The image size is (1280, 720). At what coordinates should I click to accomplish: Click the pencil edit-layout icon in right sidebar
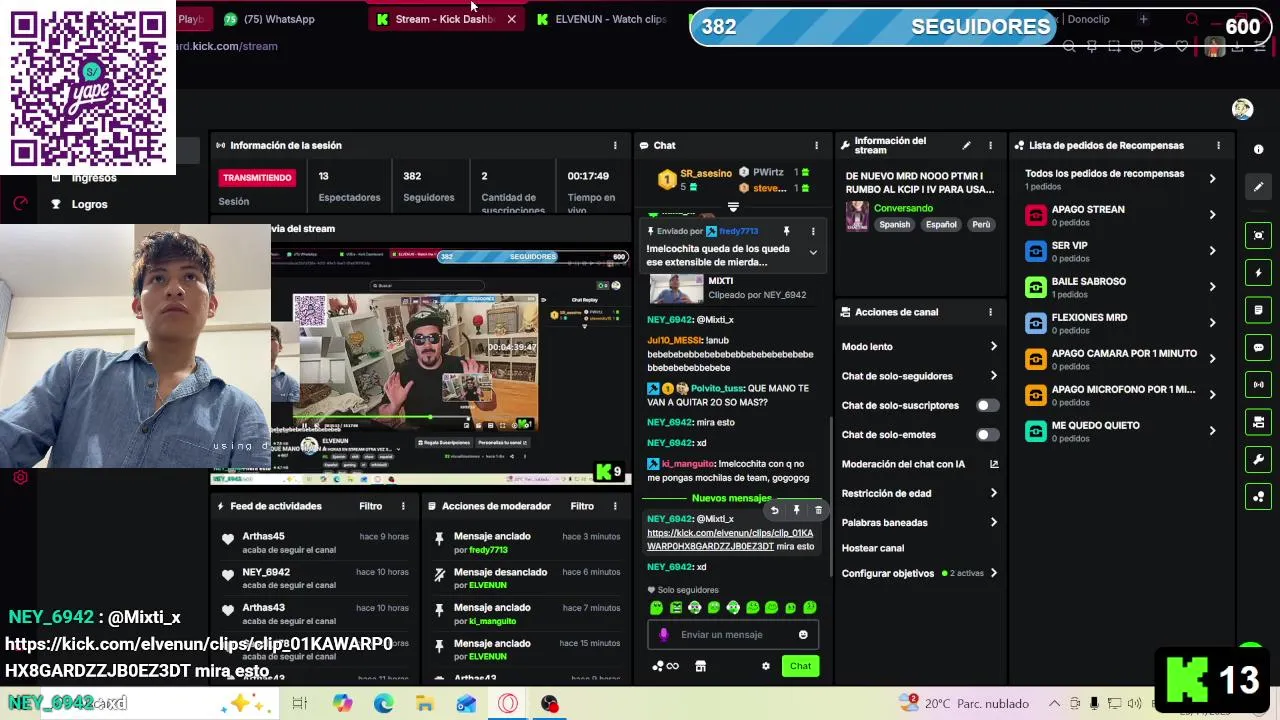(1258, 186)
